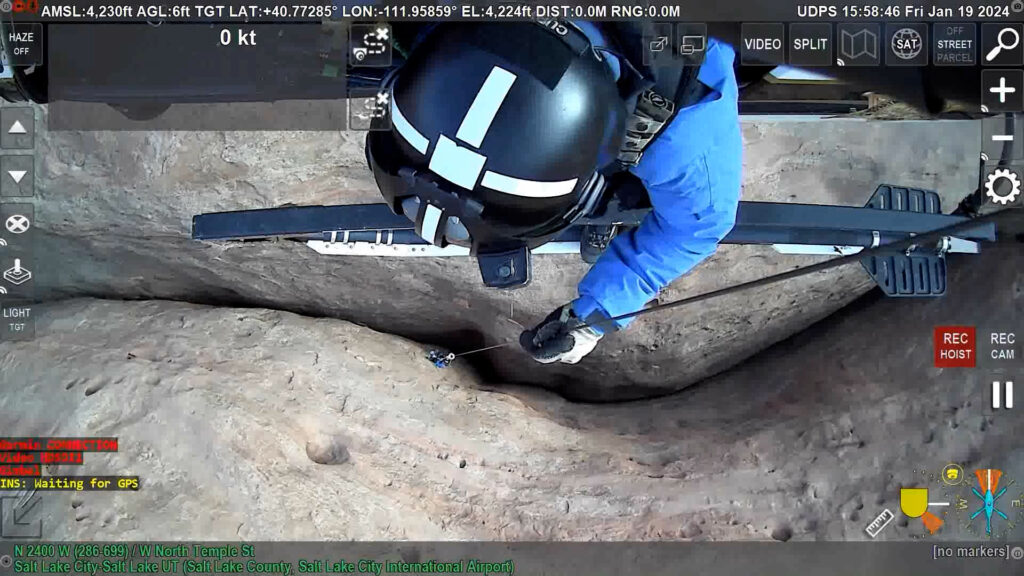Switch to SPLIT view
The width and height of the screenshot is (1024, 576).
809,45
